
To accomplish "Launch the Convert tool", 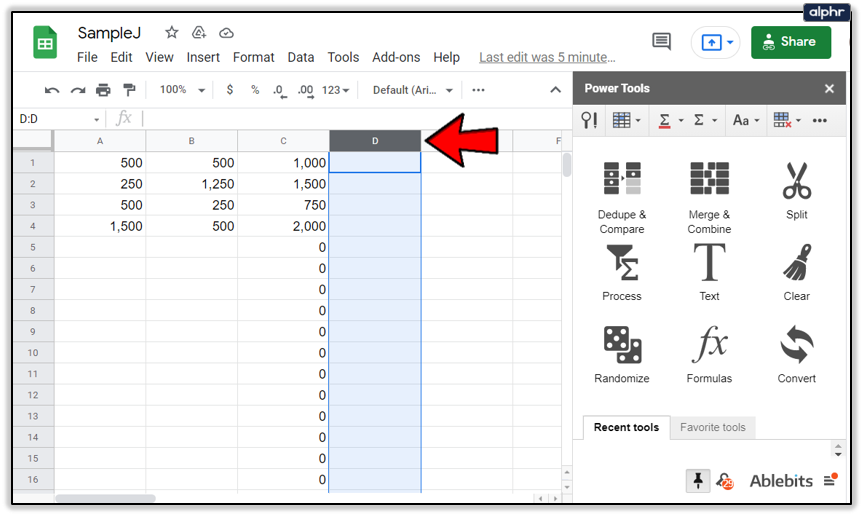I will [x=796, y=354].
